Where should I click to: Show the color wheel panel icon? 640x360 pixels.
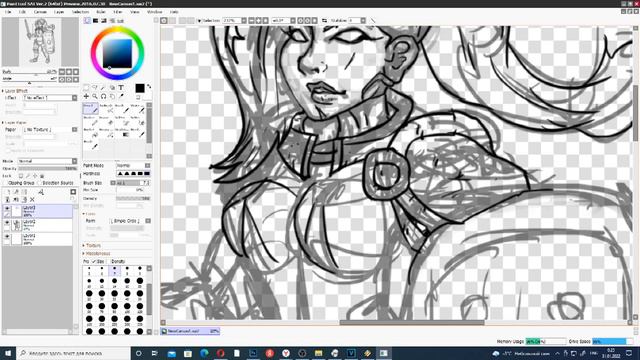87,20
